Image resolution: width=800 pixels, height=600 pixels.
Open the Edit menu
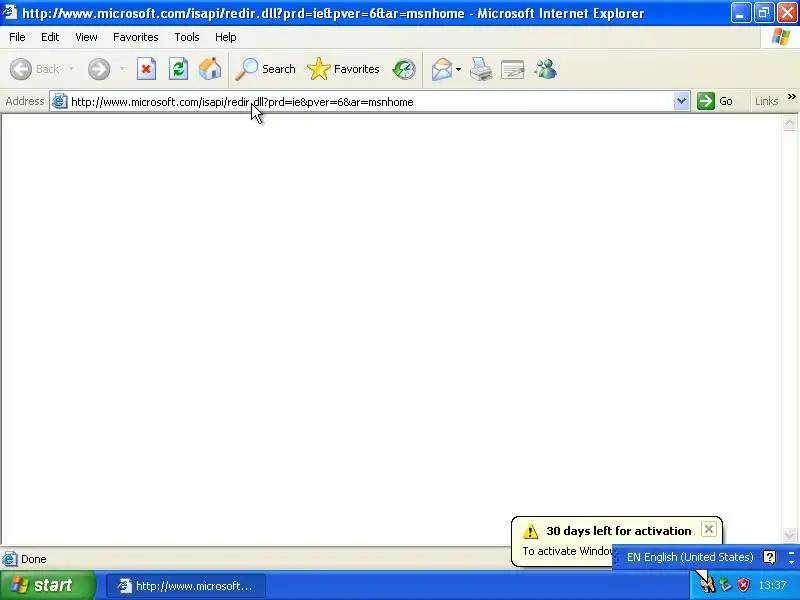click(x=50, y=37)
